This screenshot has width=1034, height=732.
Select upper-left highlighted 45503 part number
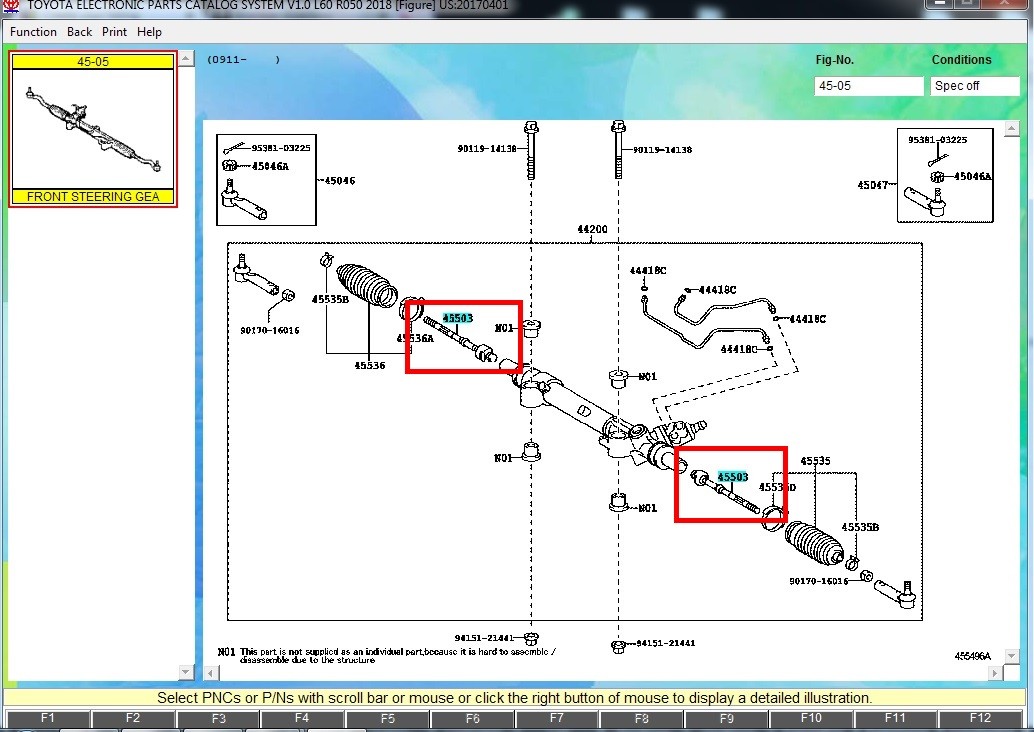[458, 318]
